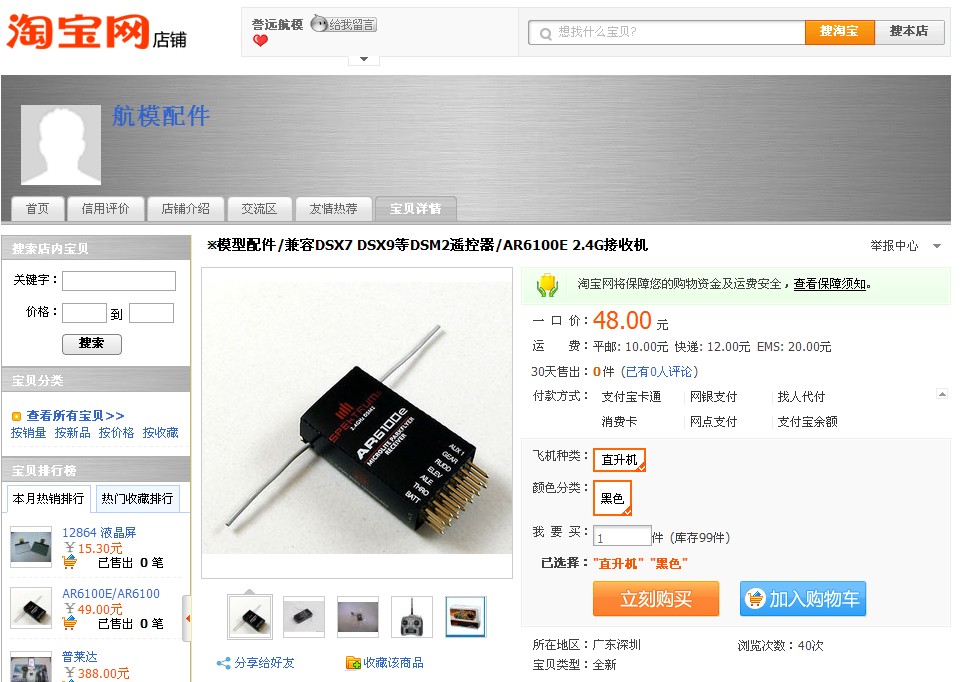Collapse the sidebar with the red arrow handle
This screenshot has height=682, width=973.
click(187, 618)
